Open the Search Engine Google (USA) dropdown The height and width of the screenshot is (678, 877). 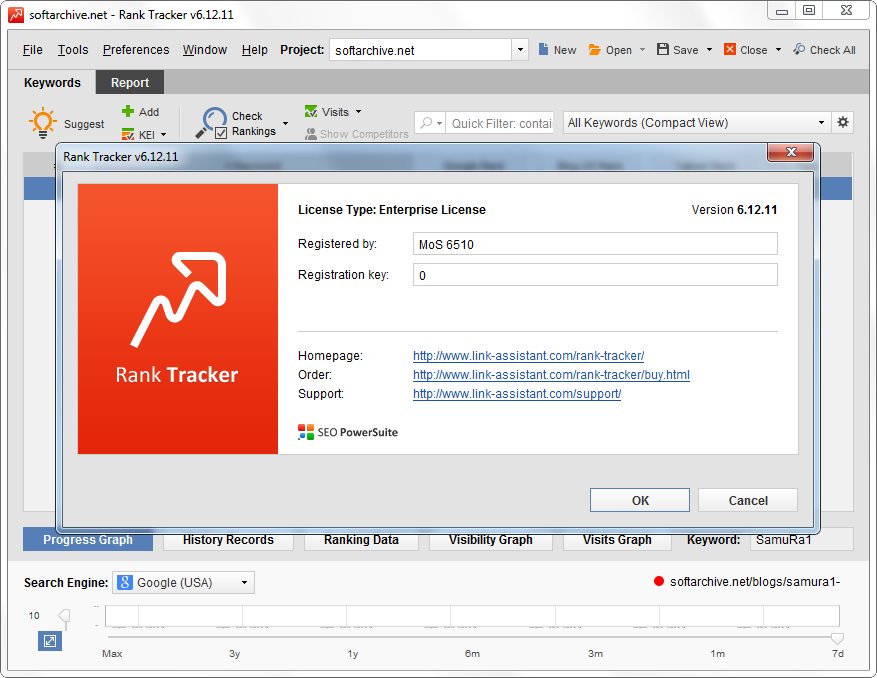(183, 582)
